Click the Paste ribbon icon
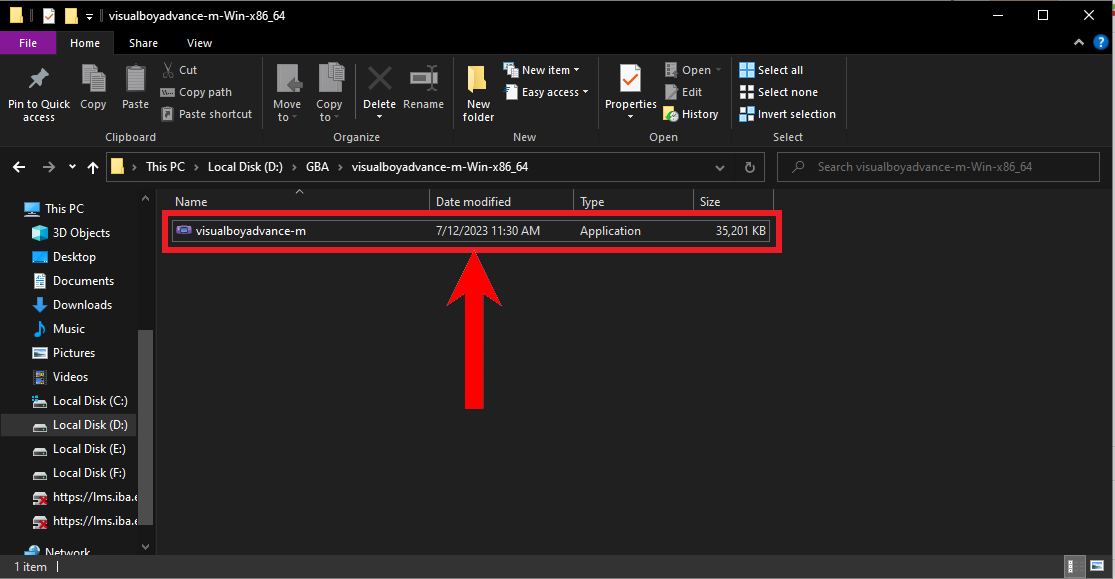The width and height of the screenshot is (1115, 579). [x=135, y=78]
